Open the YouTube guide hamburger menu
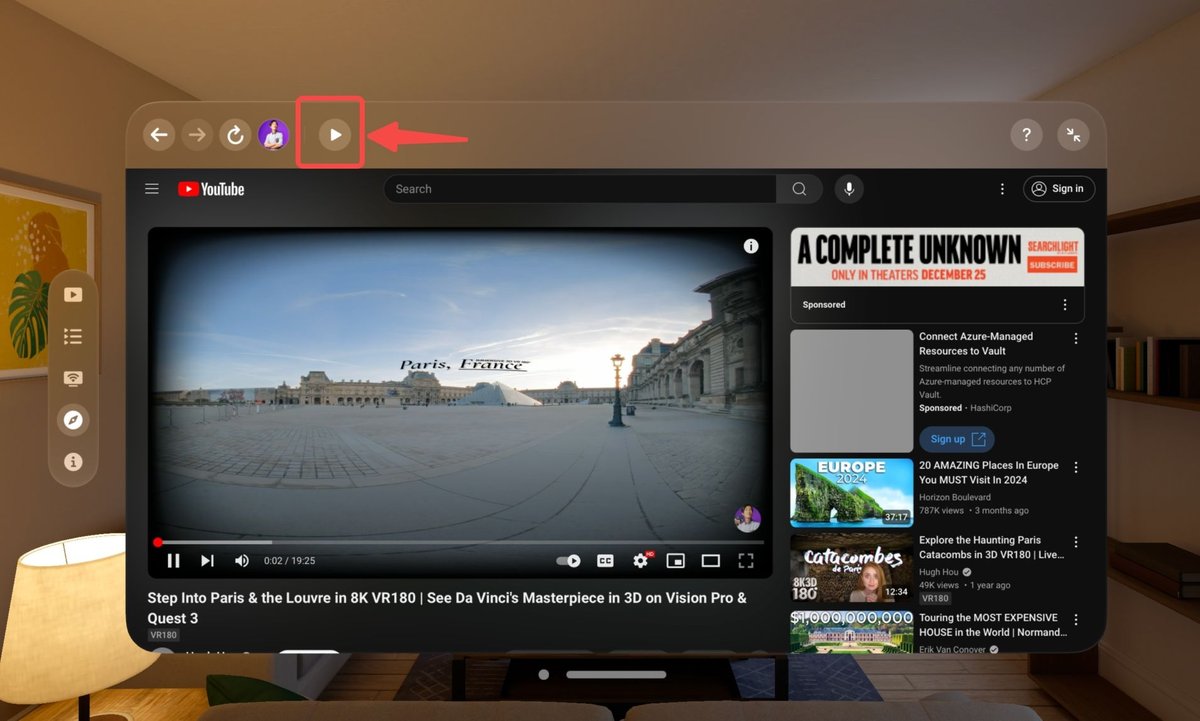Screen dimensions: 1200x721 152,189
